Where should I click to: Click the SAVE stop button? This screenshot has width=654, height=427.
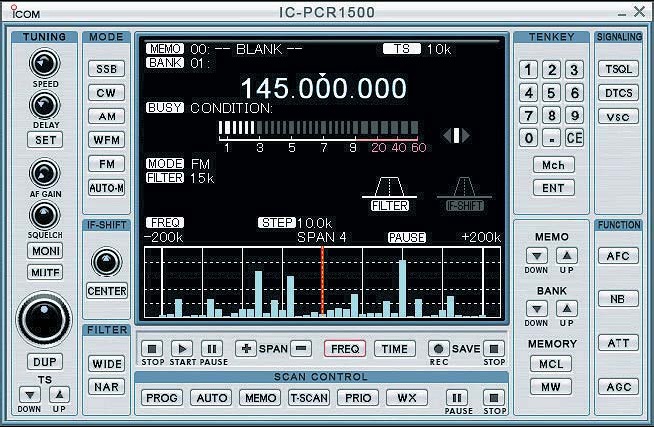[x=494, y=349]
